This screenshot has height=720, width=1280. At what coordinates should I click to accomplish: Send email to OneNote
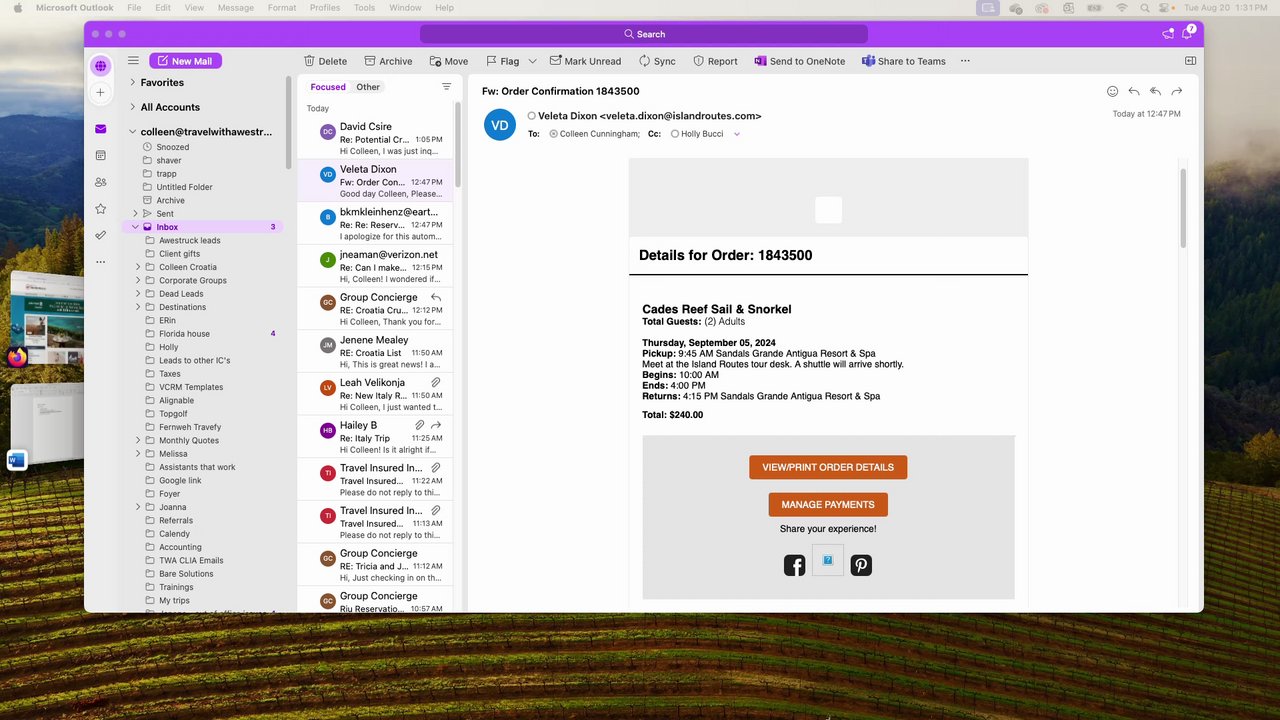(x=799, y=61)
